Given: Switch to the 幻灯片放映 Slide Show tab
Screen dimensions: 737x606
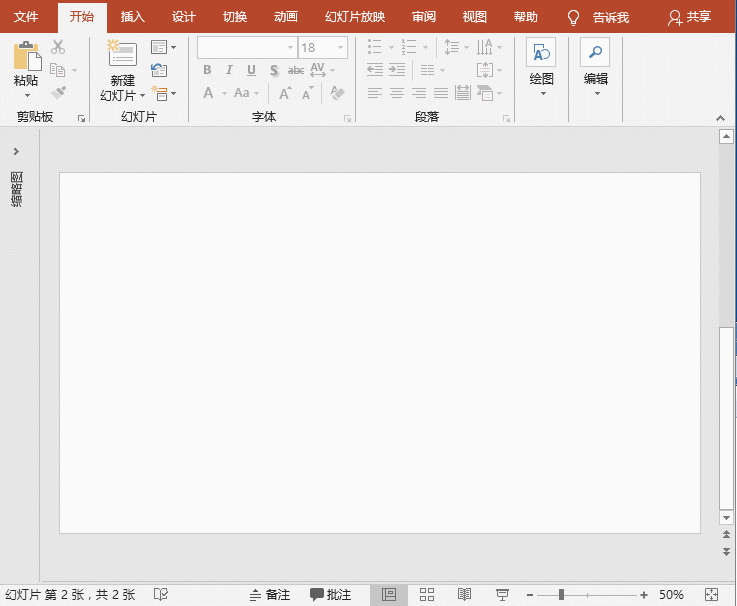Looking at the screenshot, I should pos(355,17).
